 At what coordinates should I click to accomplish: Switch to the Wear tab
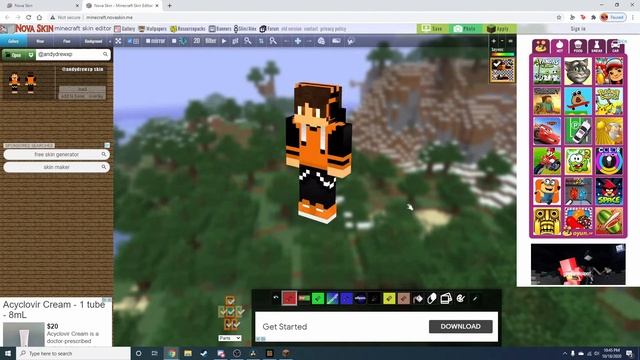coord(40,41)
